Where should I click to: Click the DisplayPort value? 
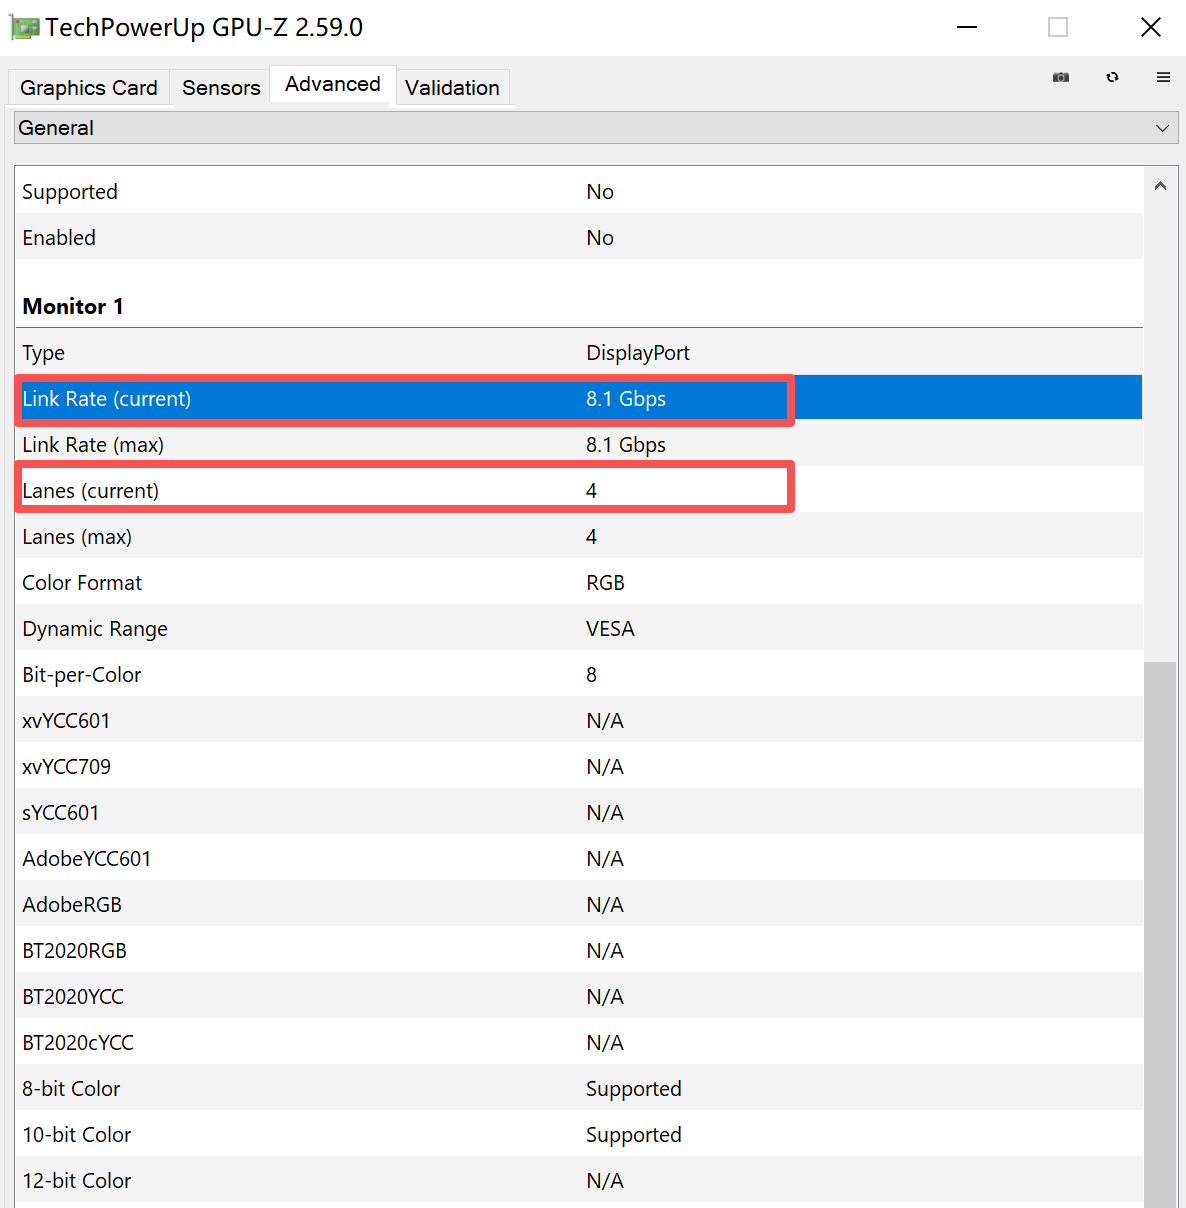coord(638,353)
